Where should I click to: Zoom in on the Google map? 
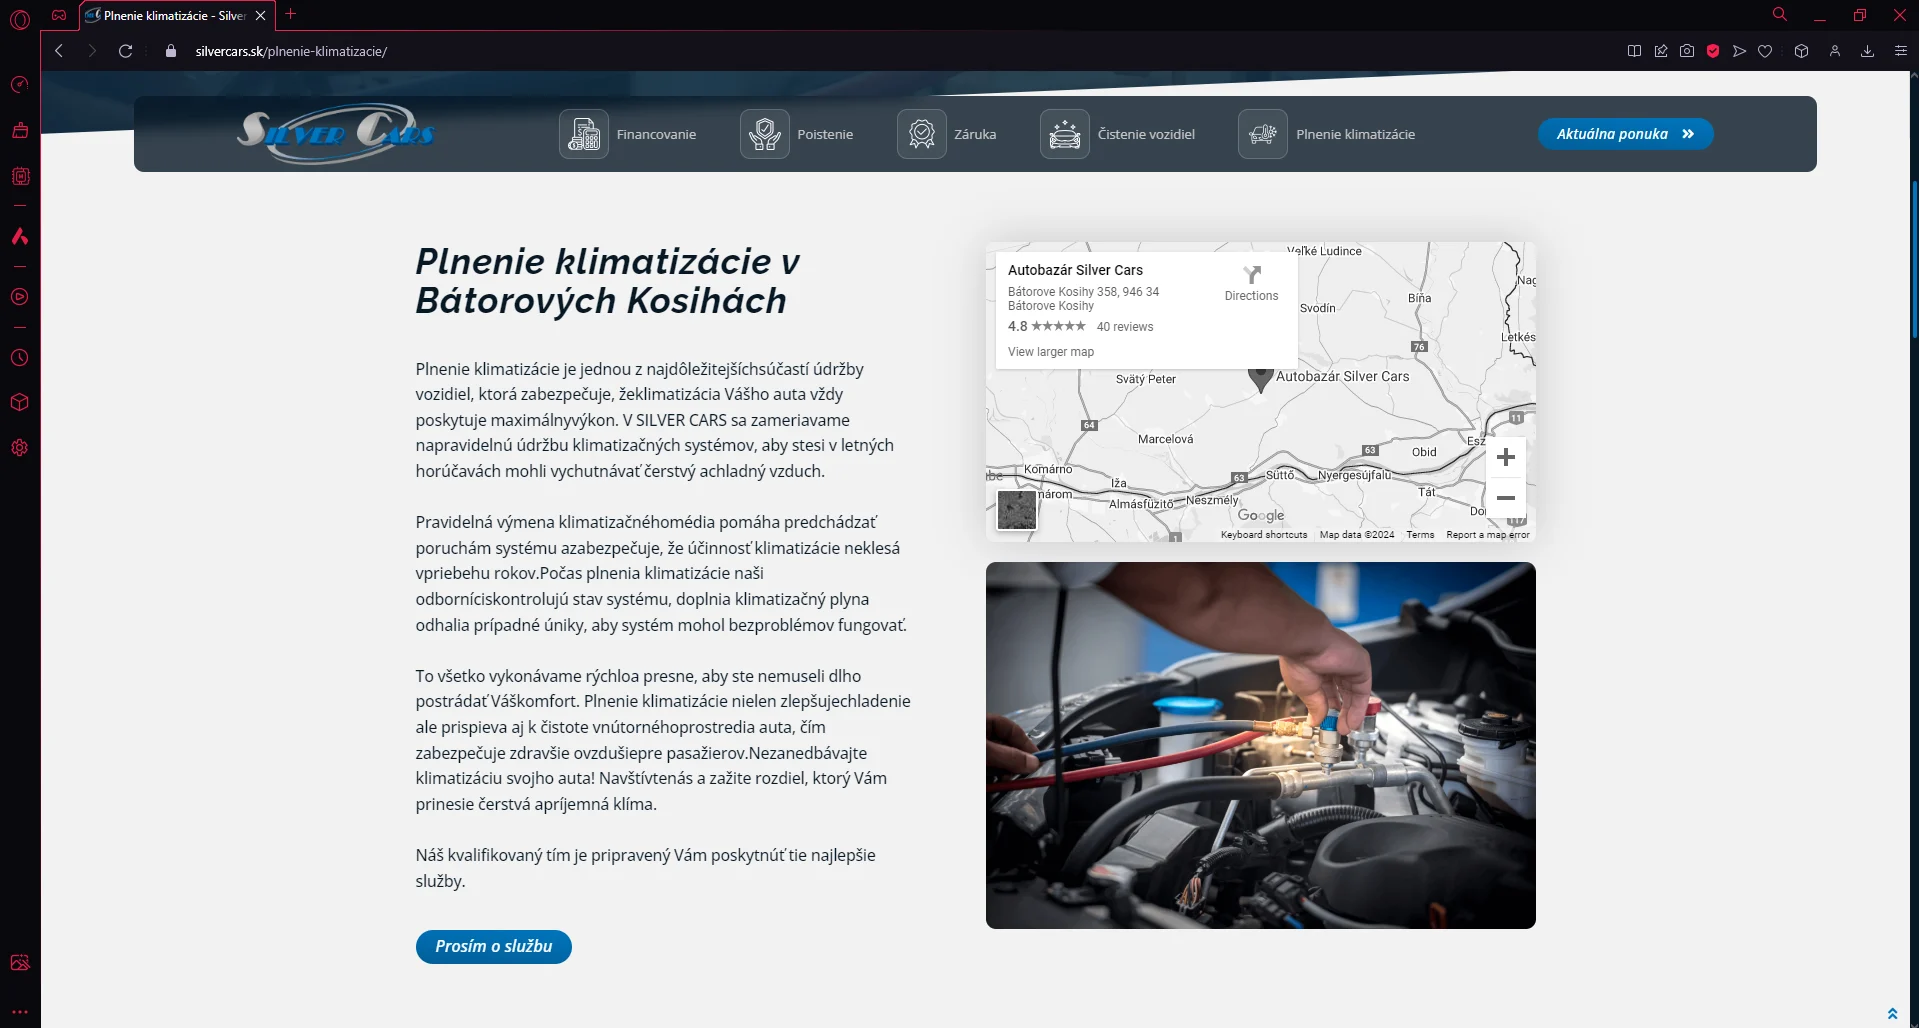coord(1505,458)
